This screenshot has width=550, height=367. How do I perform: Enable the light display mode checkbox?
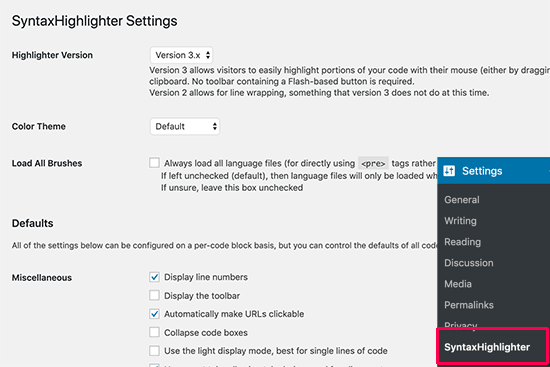(x=154, y=351)
